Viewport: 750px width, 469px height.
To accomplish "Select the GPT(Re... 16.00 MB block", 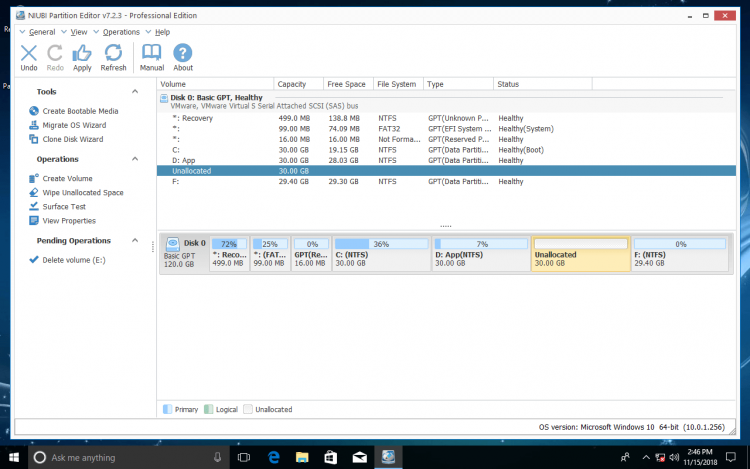I will [311, 254].
